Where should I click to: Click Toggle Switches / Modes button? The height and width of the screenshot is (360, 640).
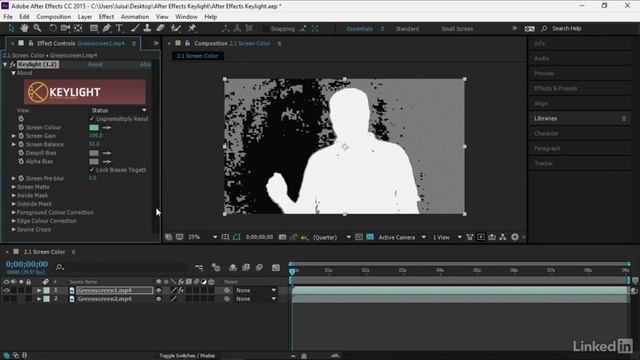(x=187, y=356)
